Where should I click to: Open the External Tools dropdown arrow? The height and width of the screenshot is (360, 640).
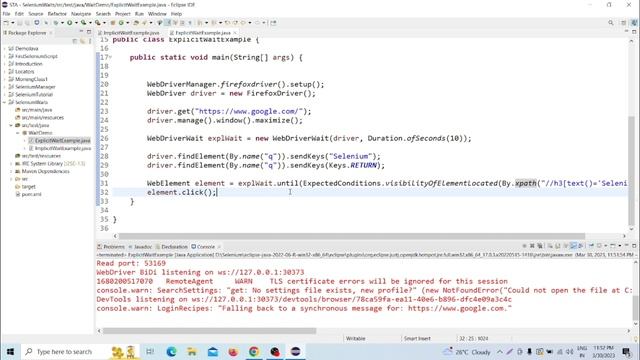pos(104,23)
